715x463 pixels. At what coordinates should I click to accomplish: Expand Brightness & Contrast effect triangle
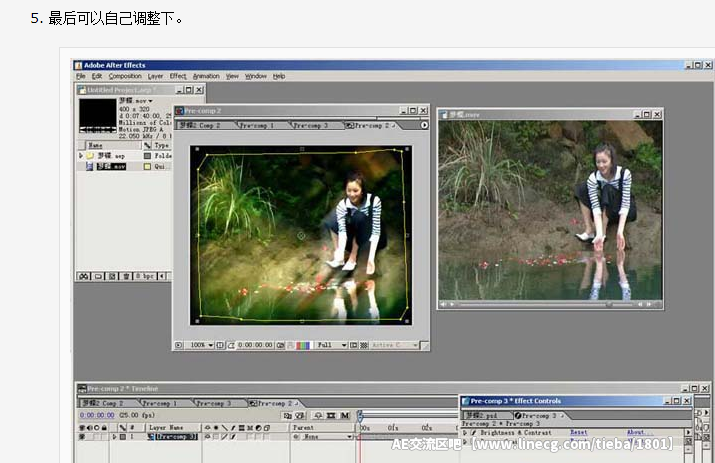tap(465, 433)
